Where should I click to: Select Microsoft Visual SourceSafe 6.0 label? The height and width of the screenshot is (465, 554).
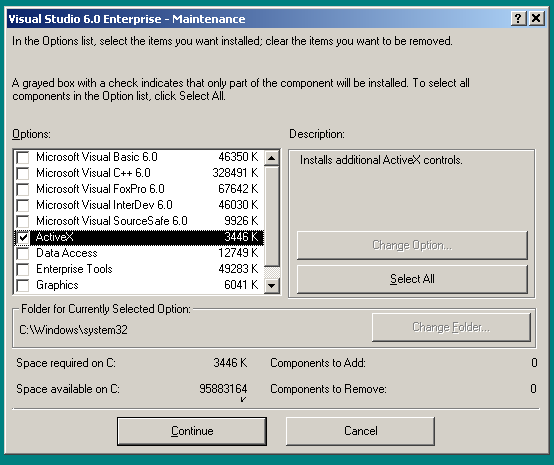tap(112, 221)
